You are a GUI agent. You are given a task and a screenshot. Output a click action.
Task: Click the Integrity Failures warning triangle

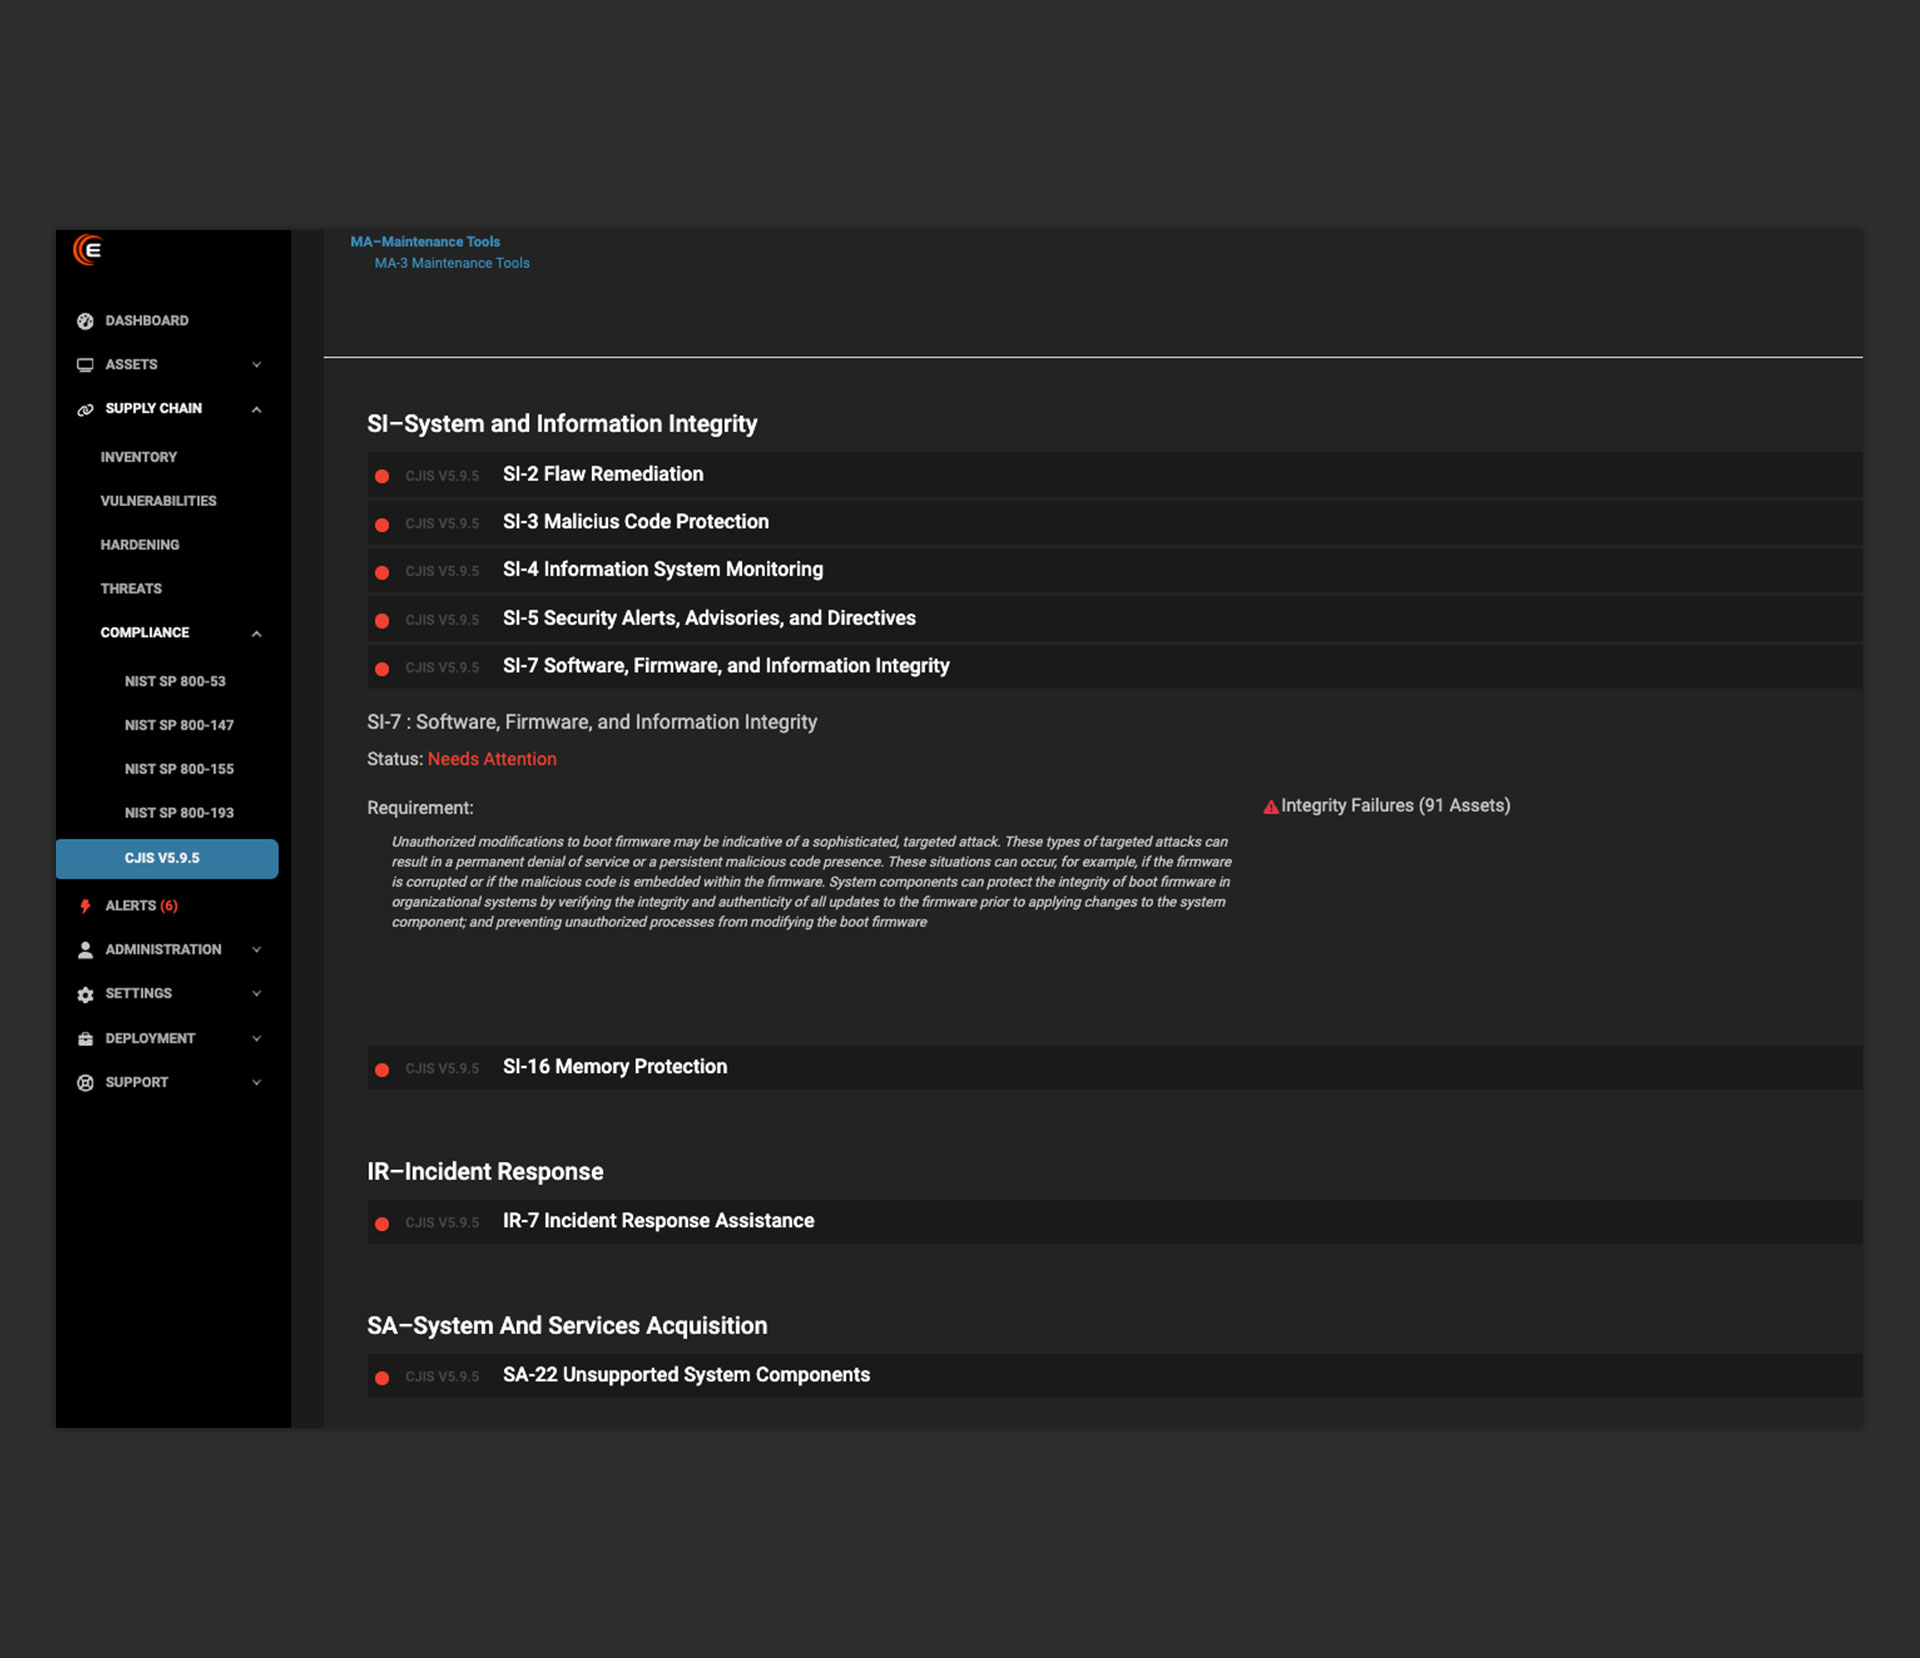1270,807
